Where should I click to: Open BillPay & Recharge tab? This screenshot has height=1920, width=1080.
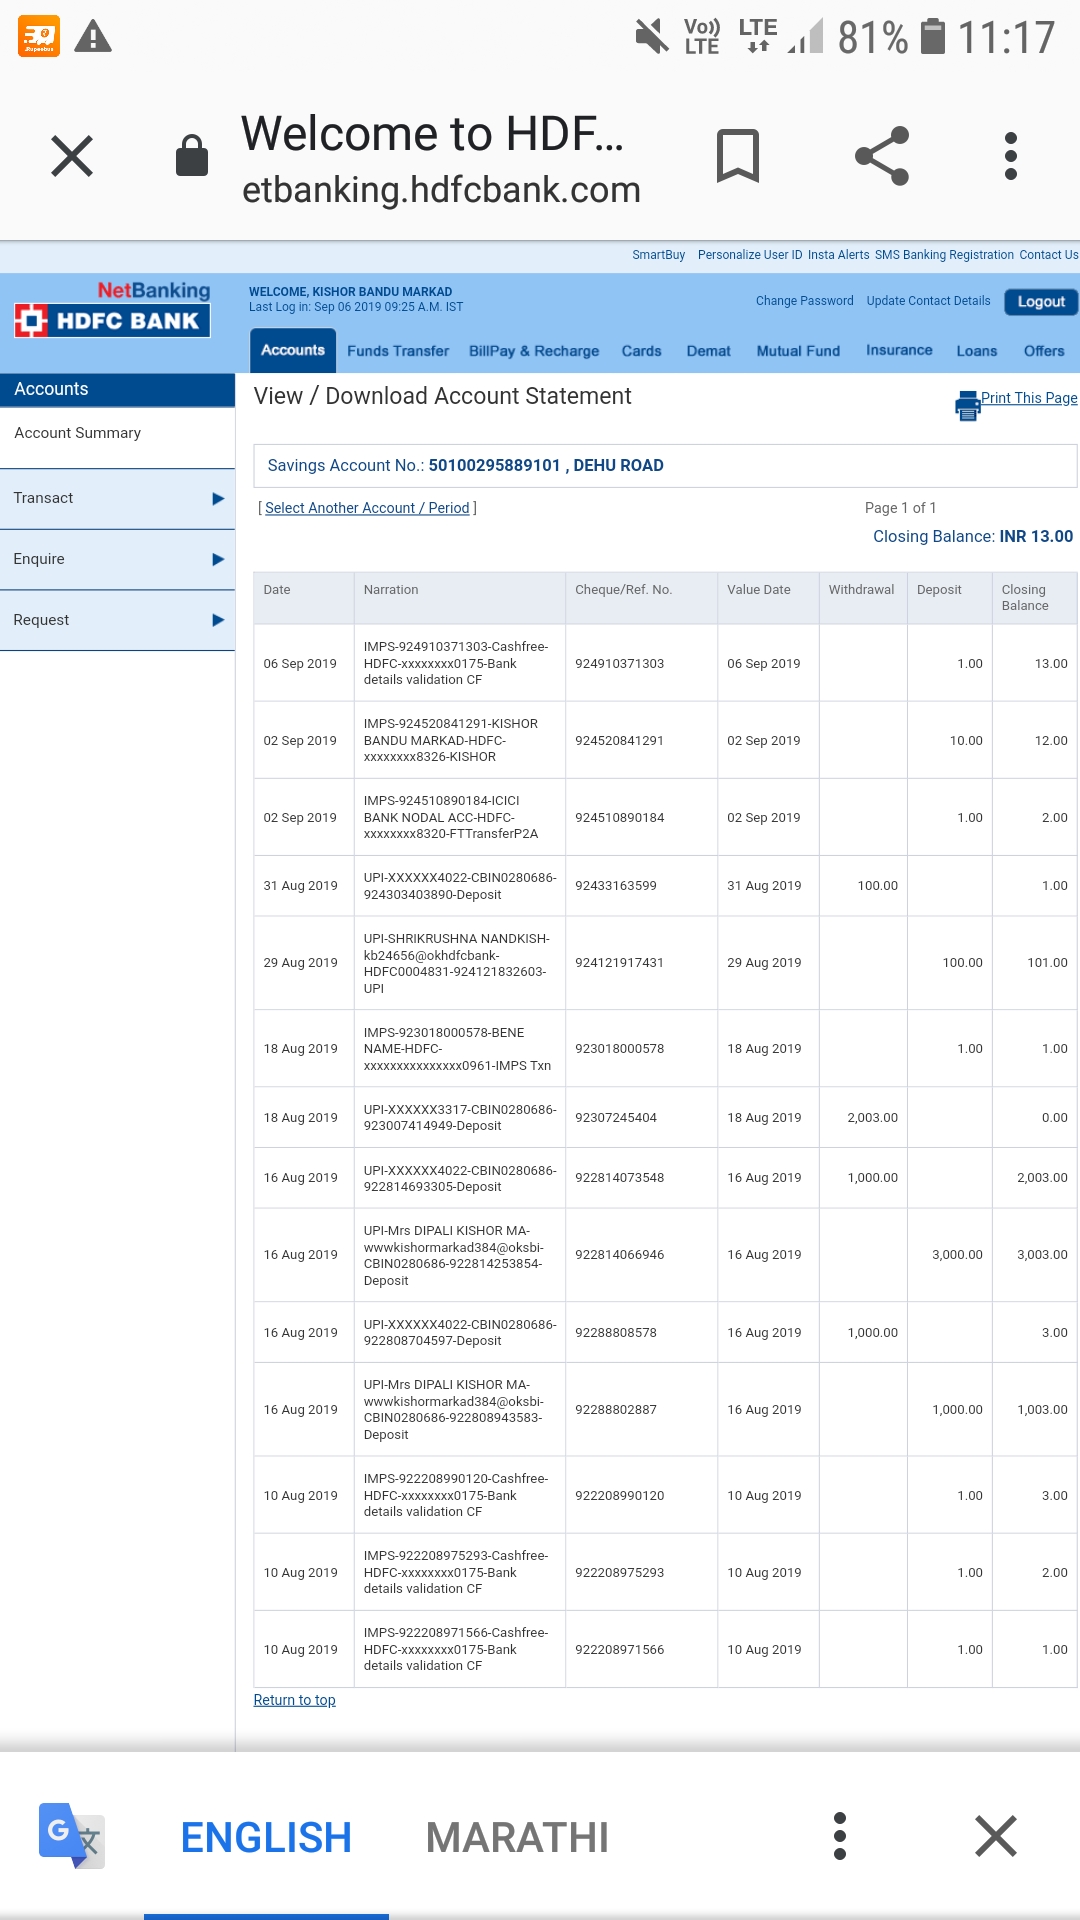(x=534, y=351)
